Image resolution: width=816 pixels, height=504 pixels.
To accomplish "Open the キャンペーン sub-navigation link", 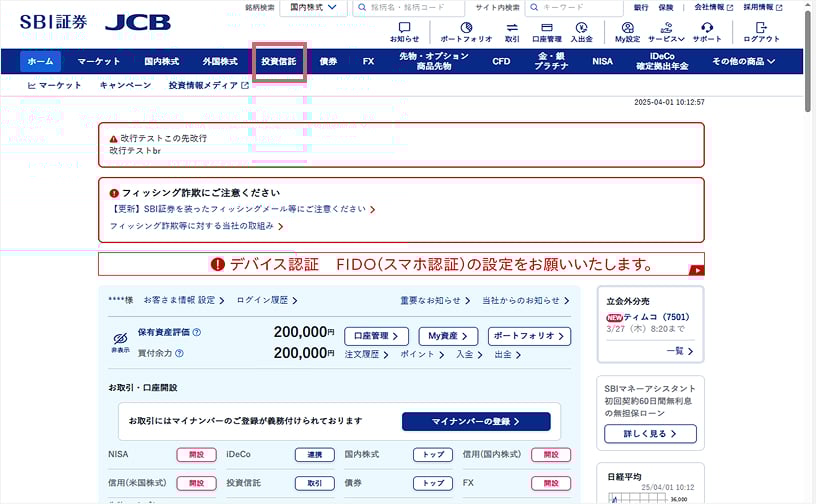I will (125, 85).
